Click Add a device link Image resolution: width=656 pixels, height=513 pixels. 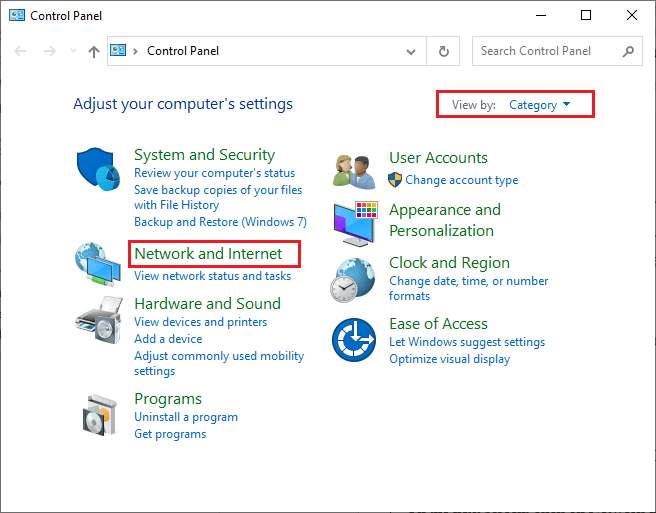click(x=168, y=339)
